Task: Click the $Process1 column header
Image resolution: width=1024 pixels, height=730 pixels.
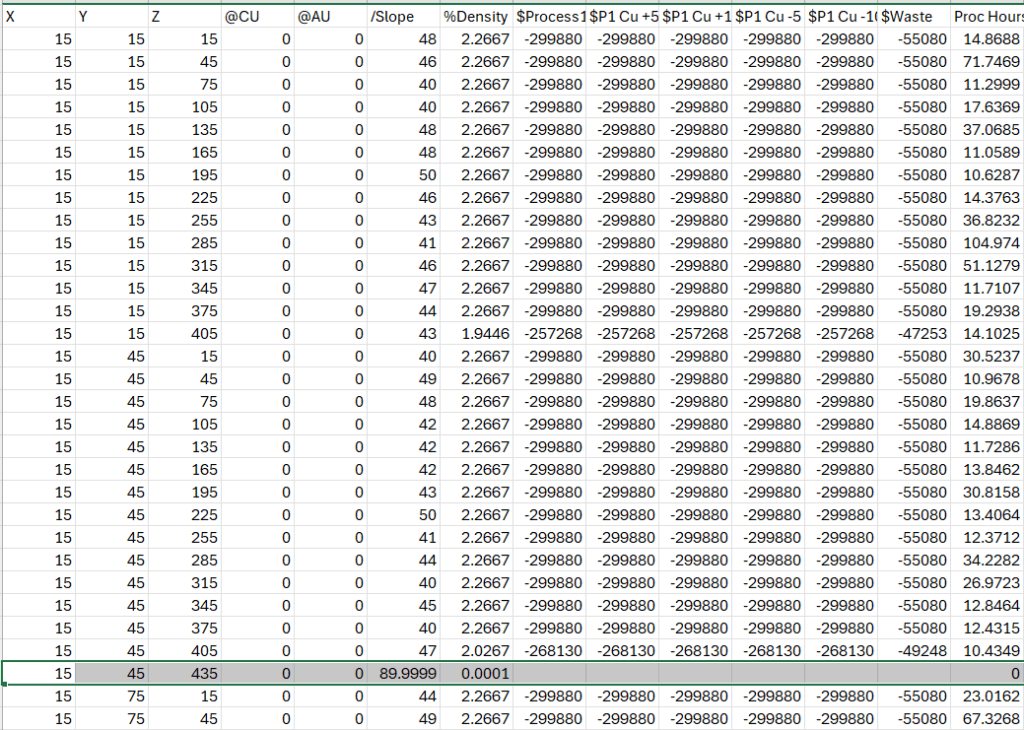Action: point(550,16)
